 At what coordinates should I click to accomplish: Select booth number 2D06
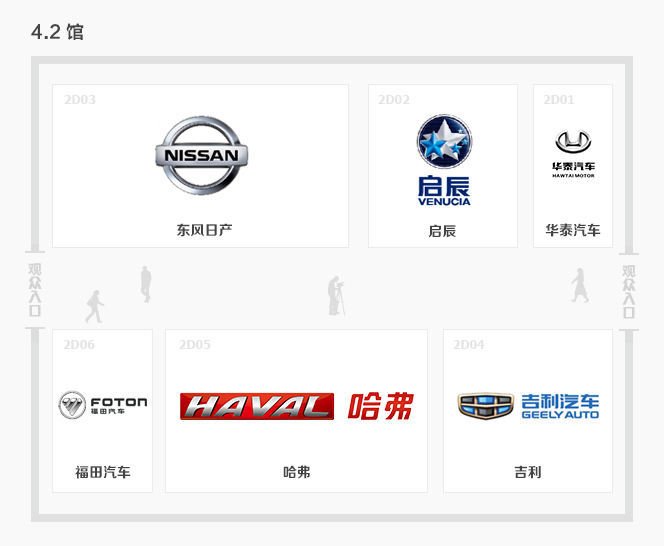coord(79,344)
